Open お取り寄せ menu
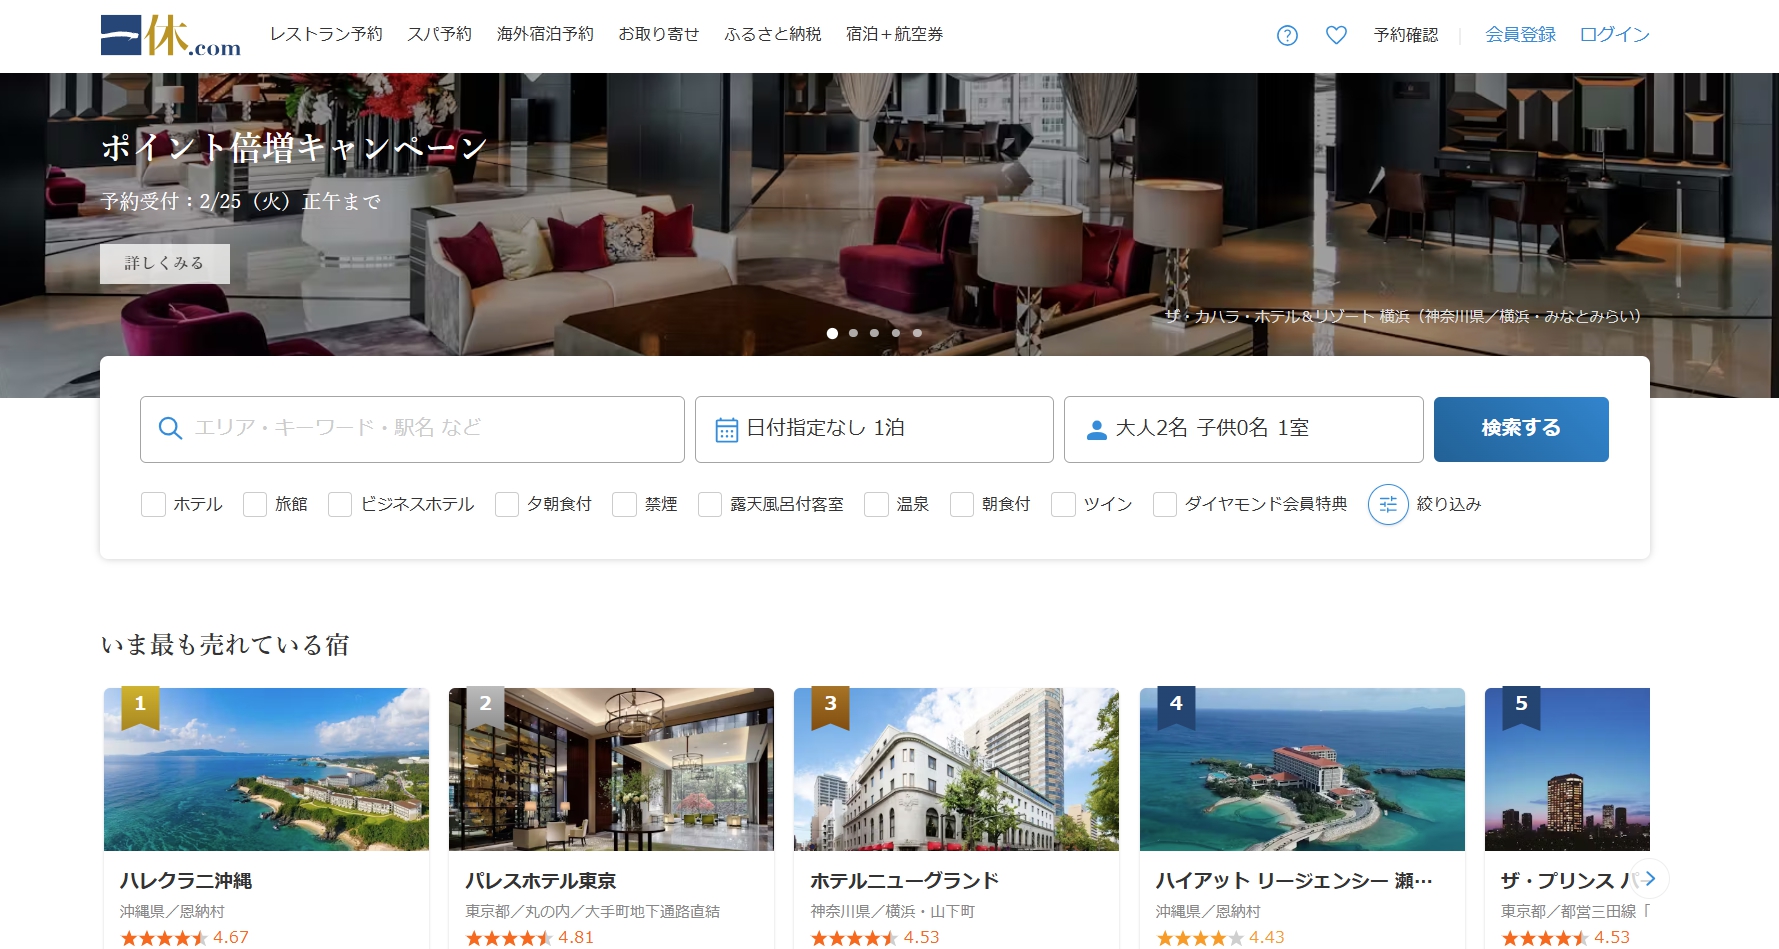Image resolution: width=1779 pixels, height=949 pixels. point(658,34)
